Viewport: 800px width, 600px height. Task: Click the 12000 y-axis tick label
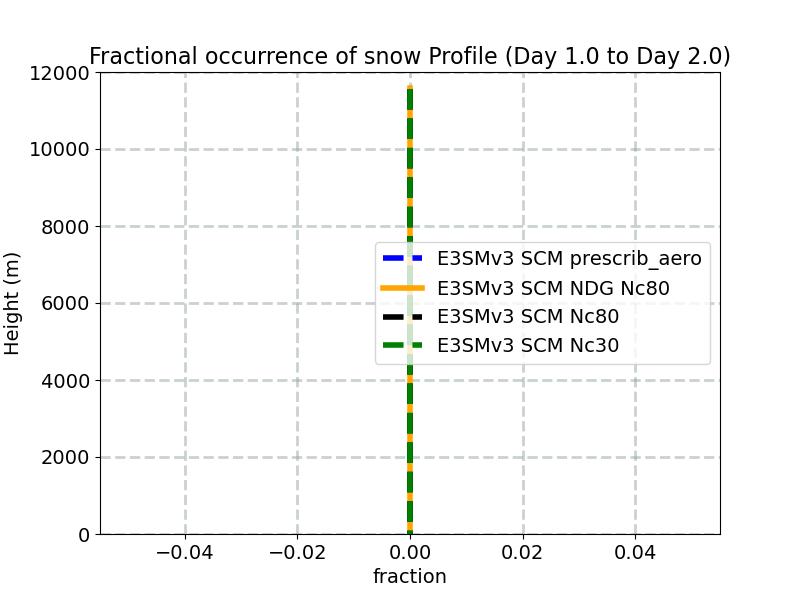(x=59, y=73)
